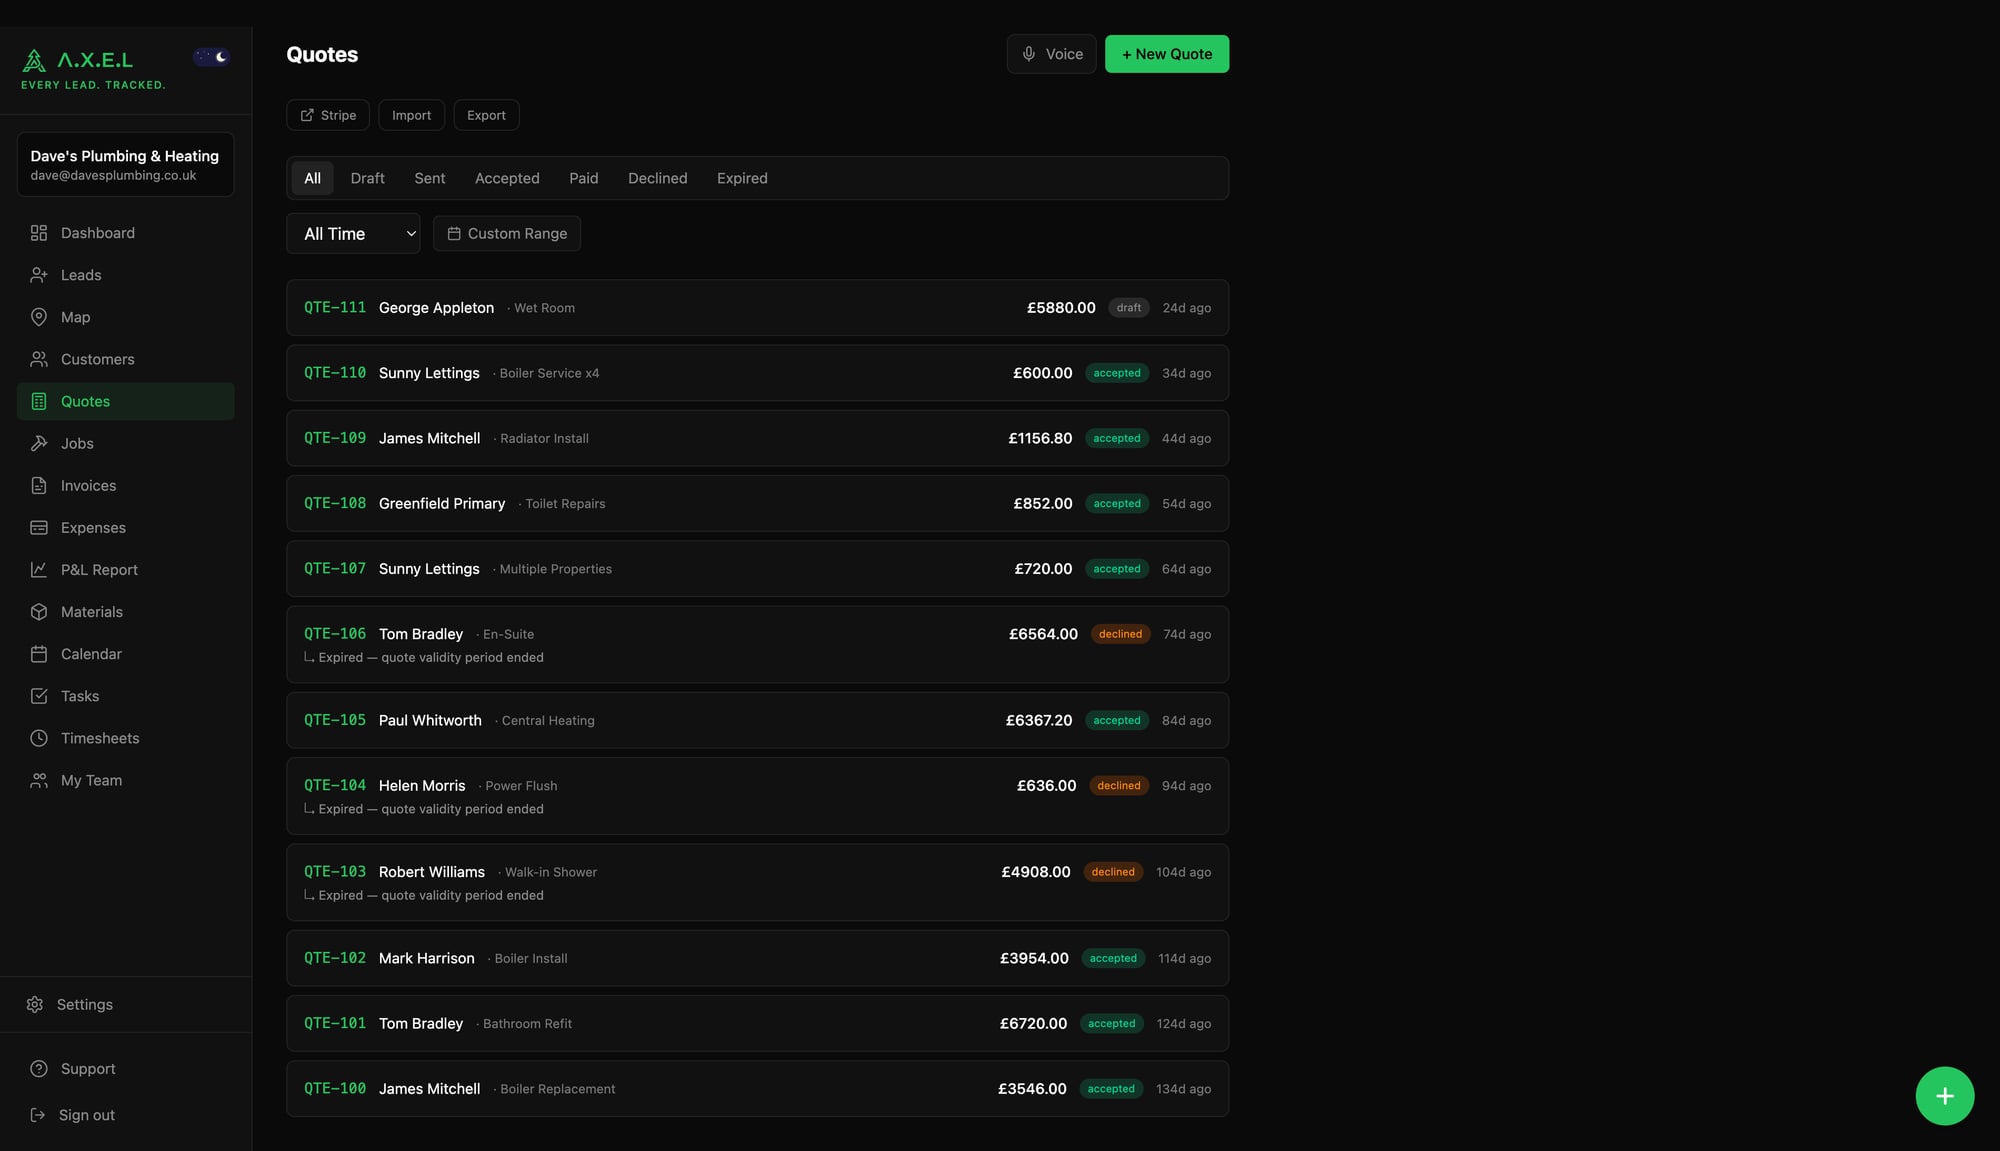Click the Voice microphone icon
2000x1151 pixels.
[1030, 53]
